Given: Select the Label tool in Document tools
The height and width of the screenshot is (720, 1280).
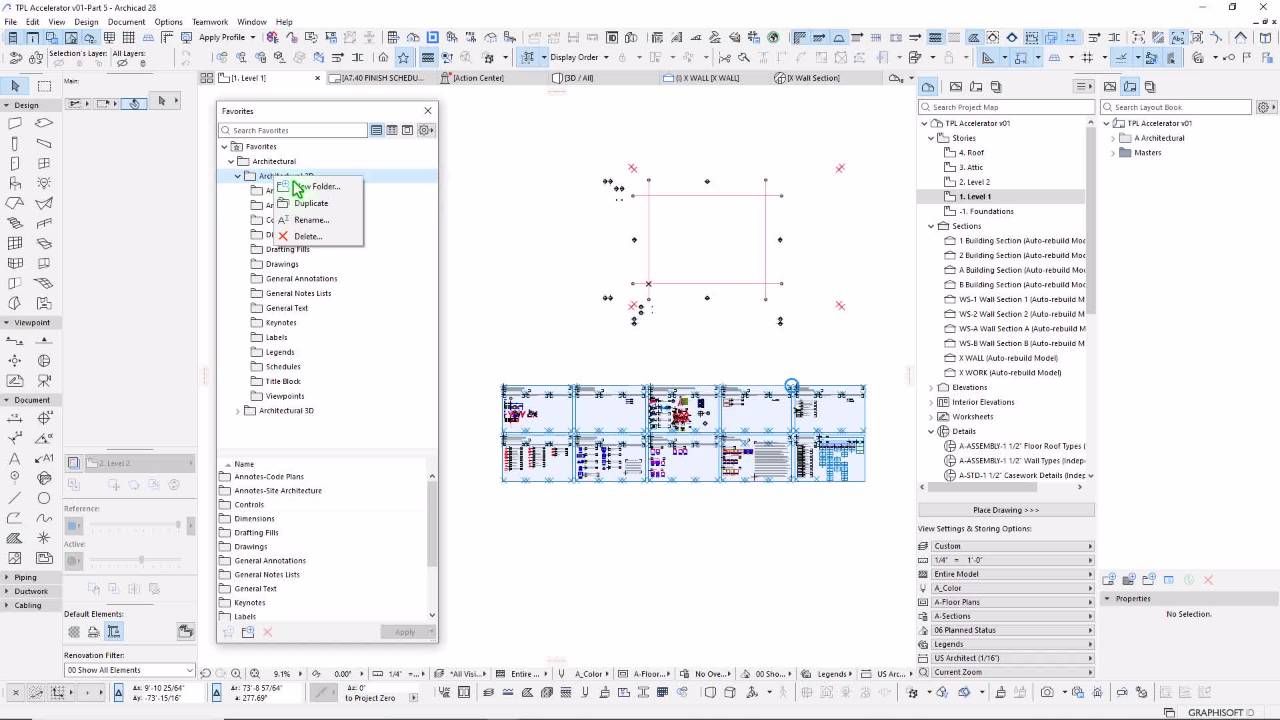Looking at the screenshot, I should coord(44,458).
